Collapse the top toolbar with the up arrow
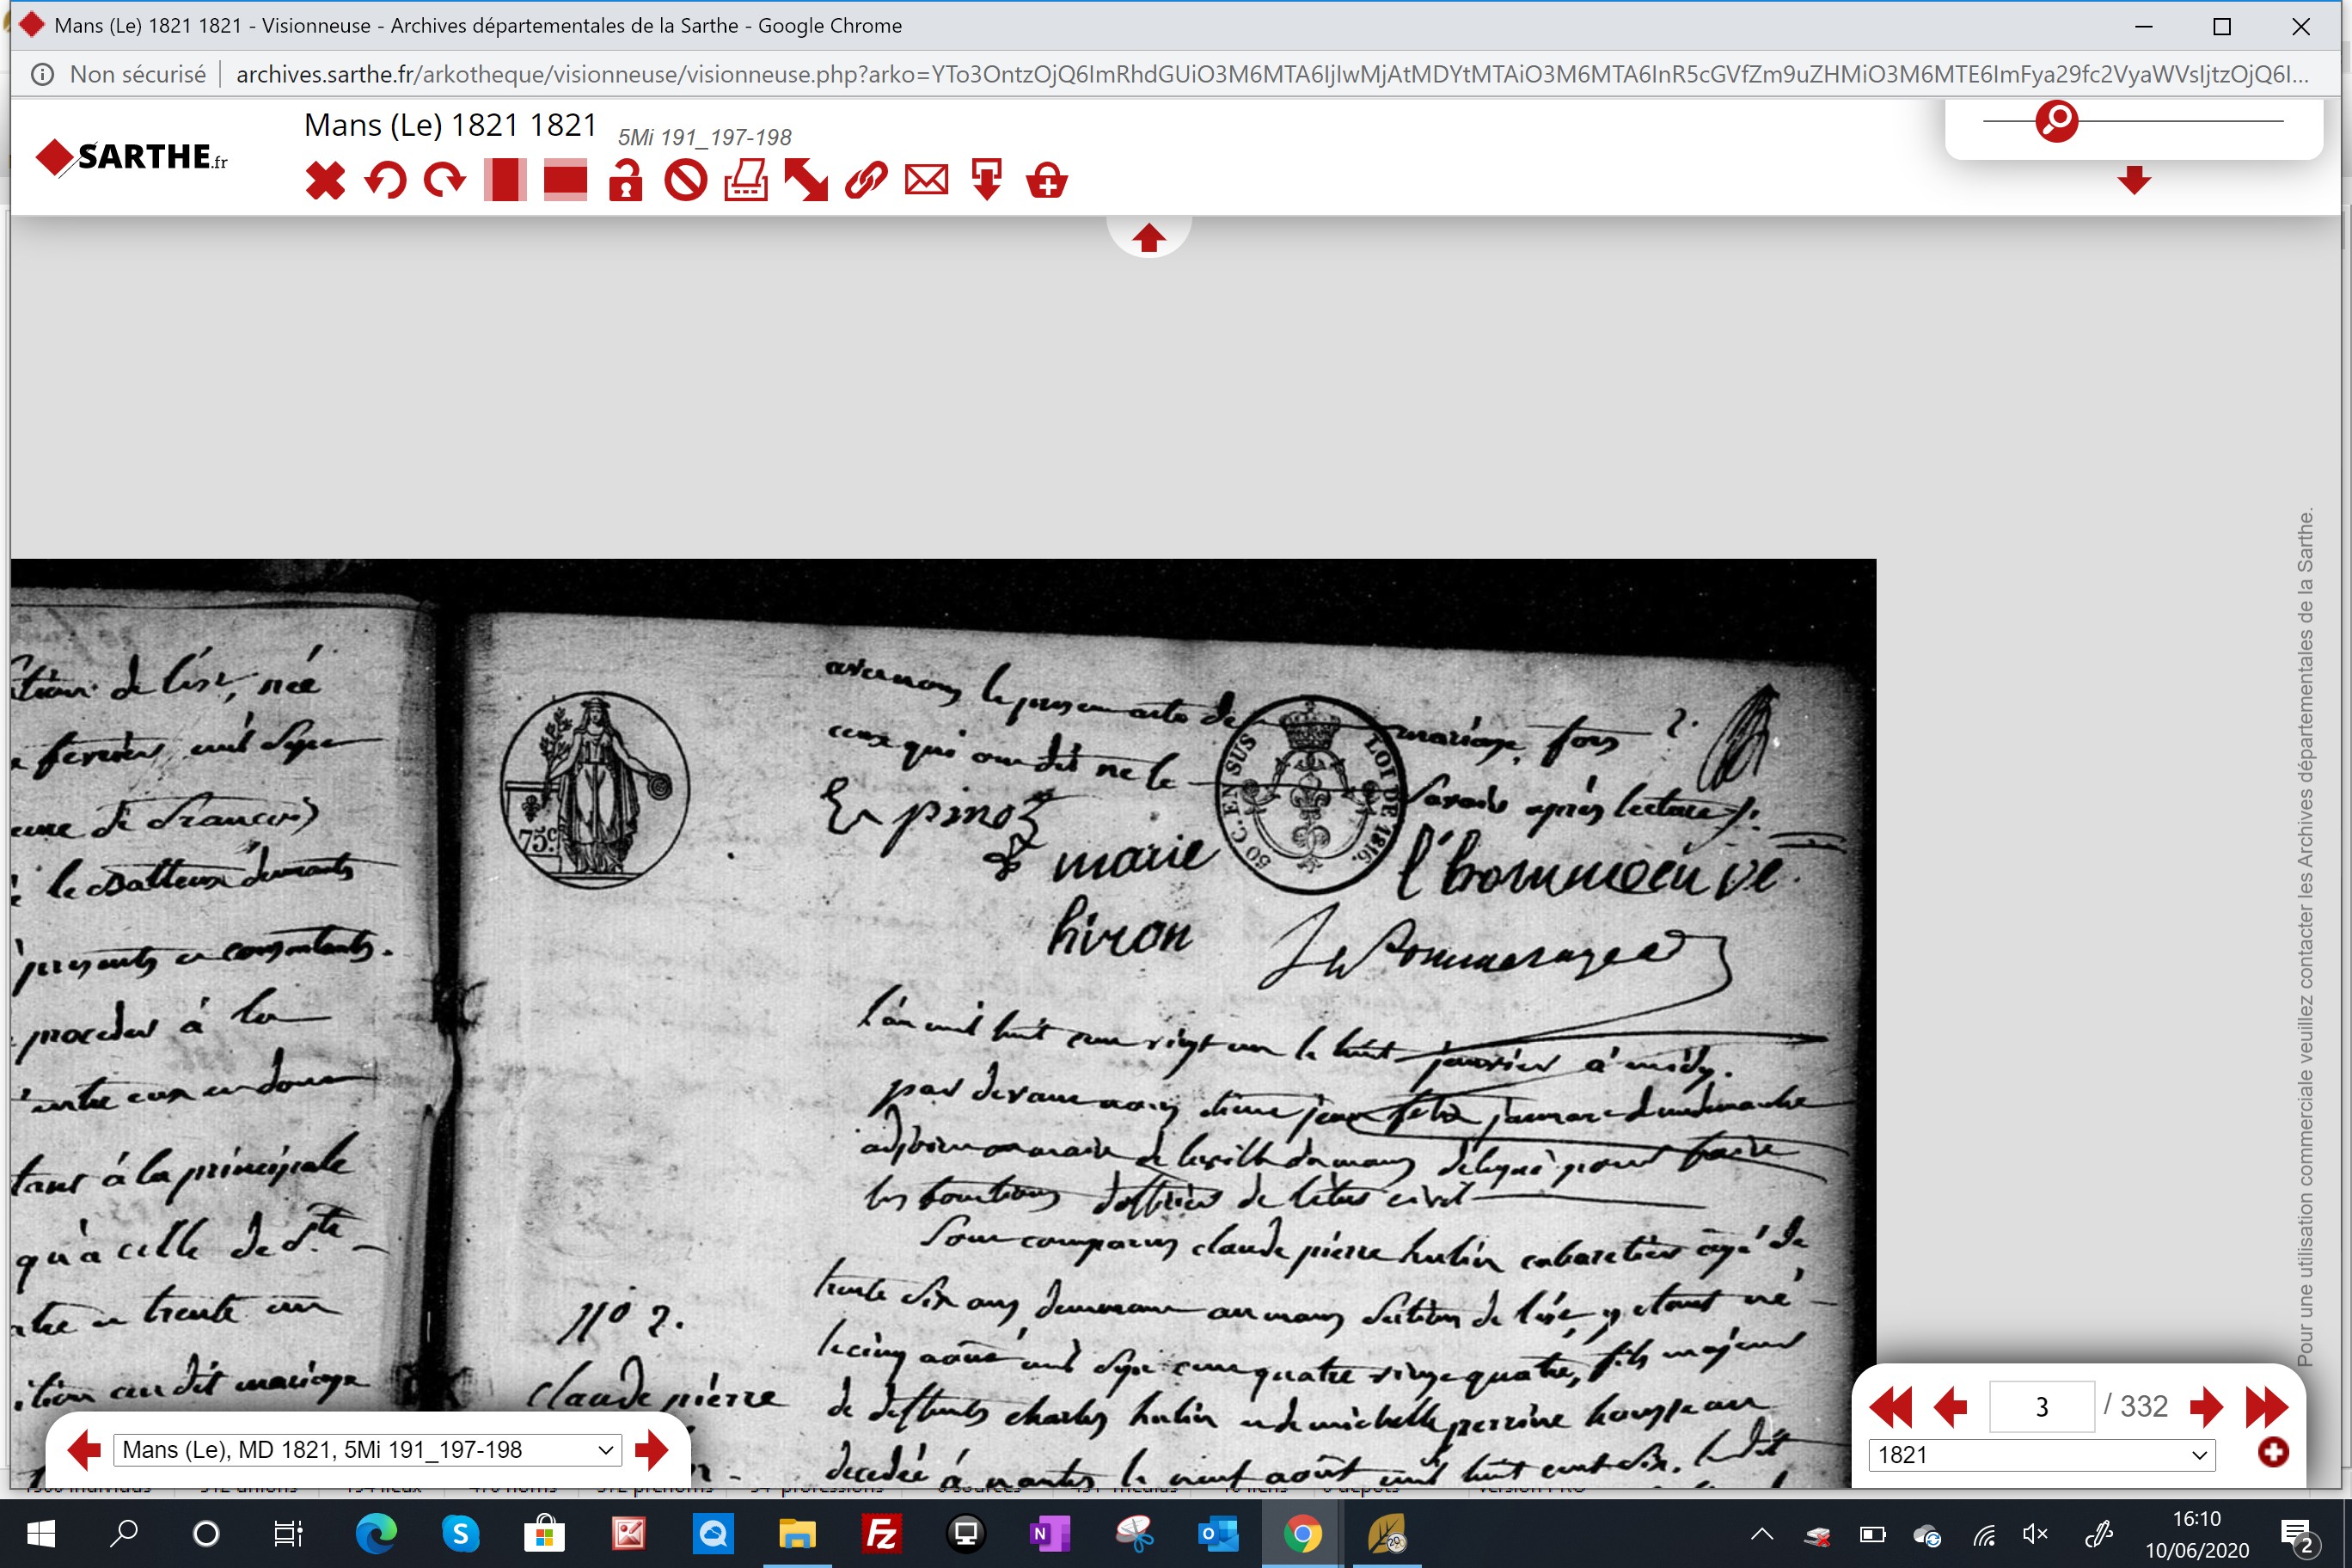Image resolution: width=2352 pixels, height=1568 pixels. click(1148, 238)
